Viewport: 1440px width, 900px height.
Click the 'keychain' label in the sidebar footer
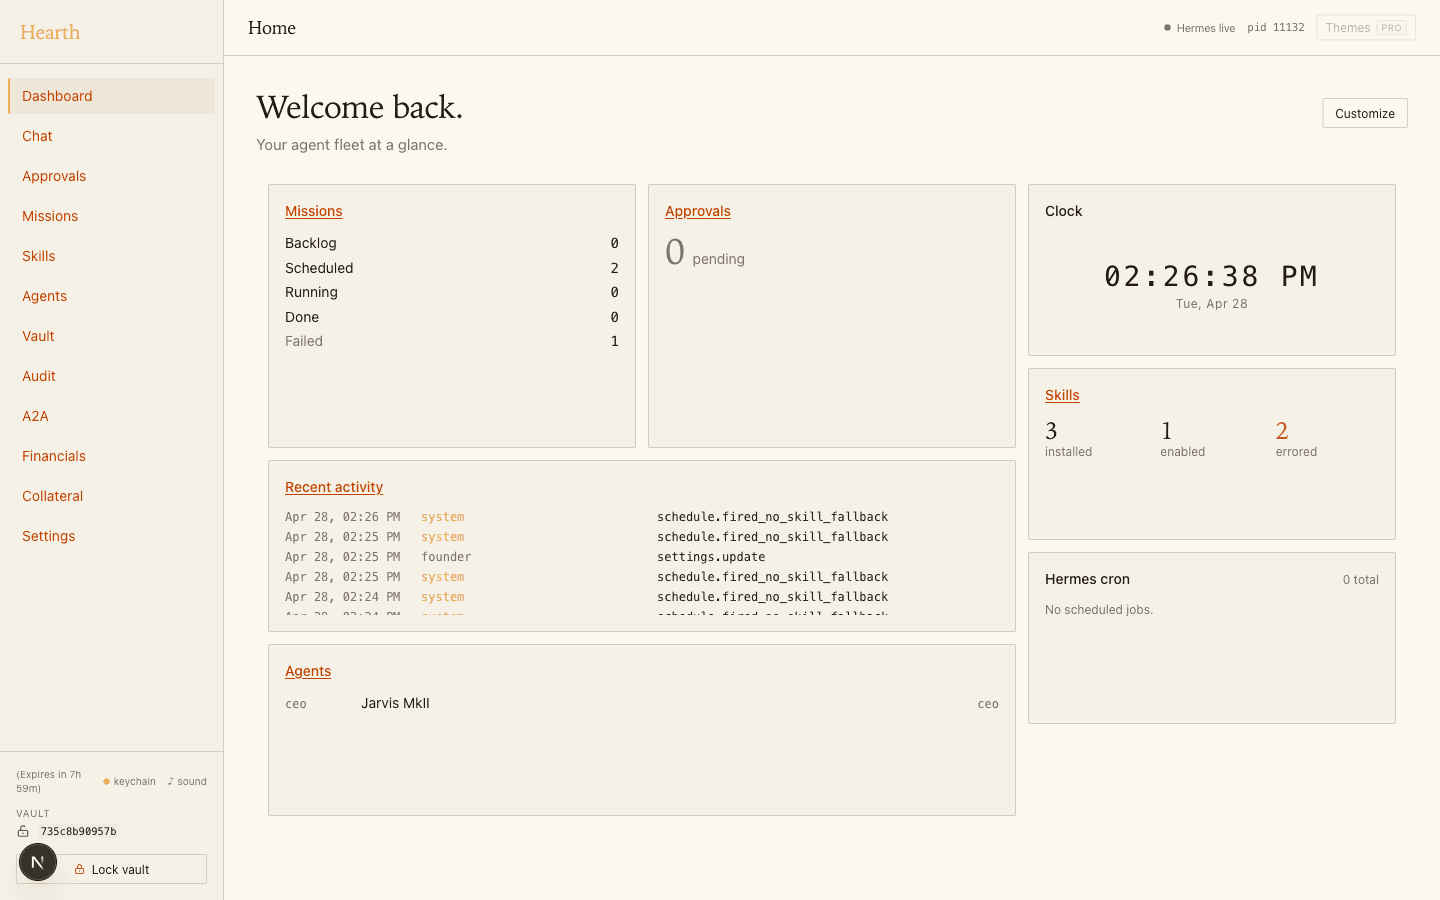pos(135,781)
